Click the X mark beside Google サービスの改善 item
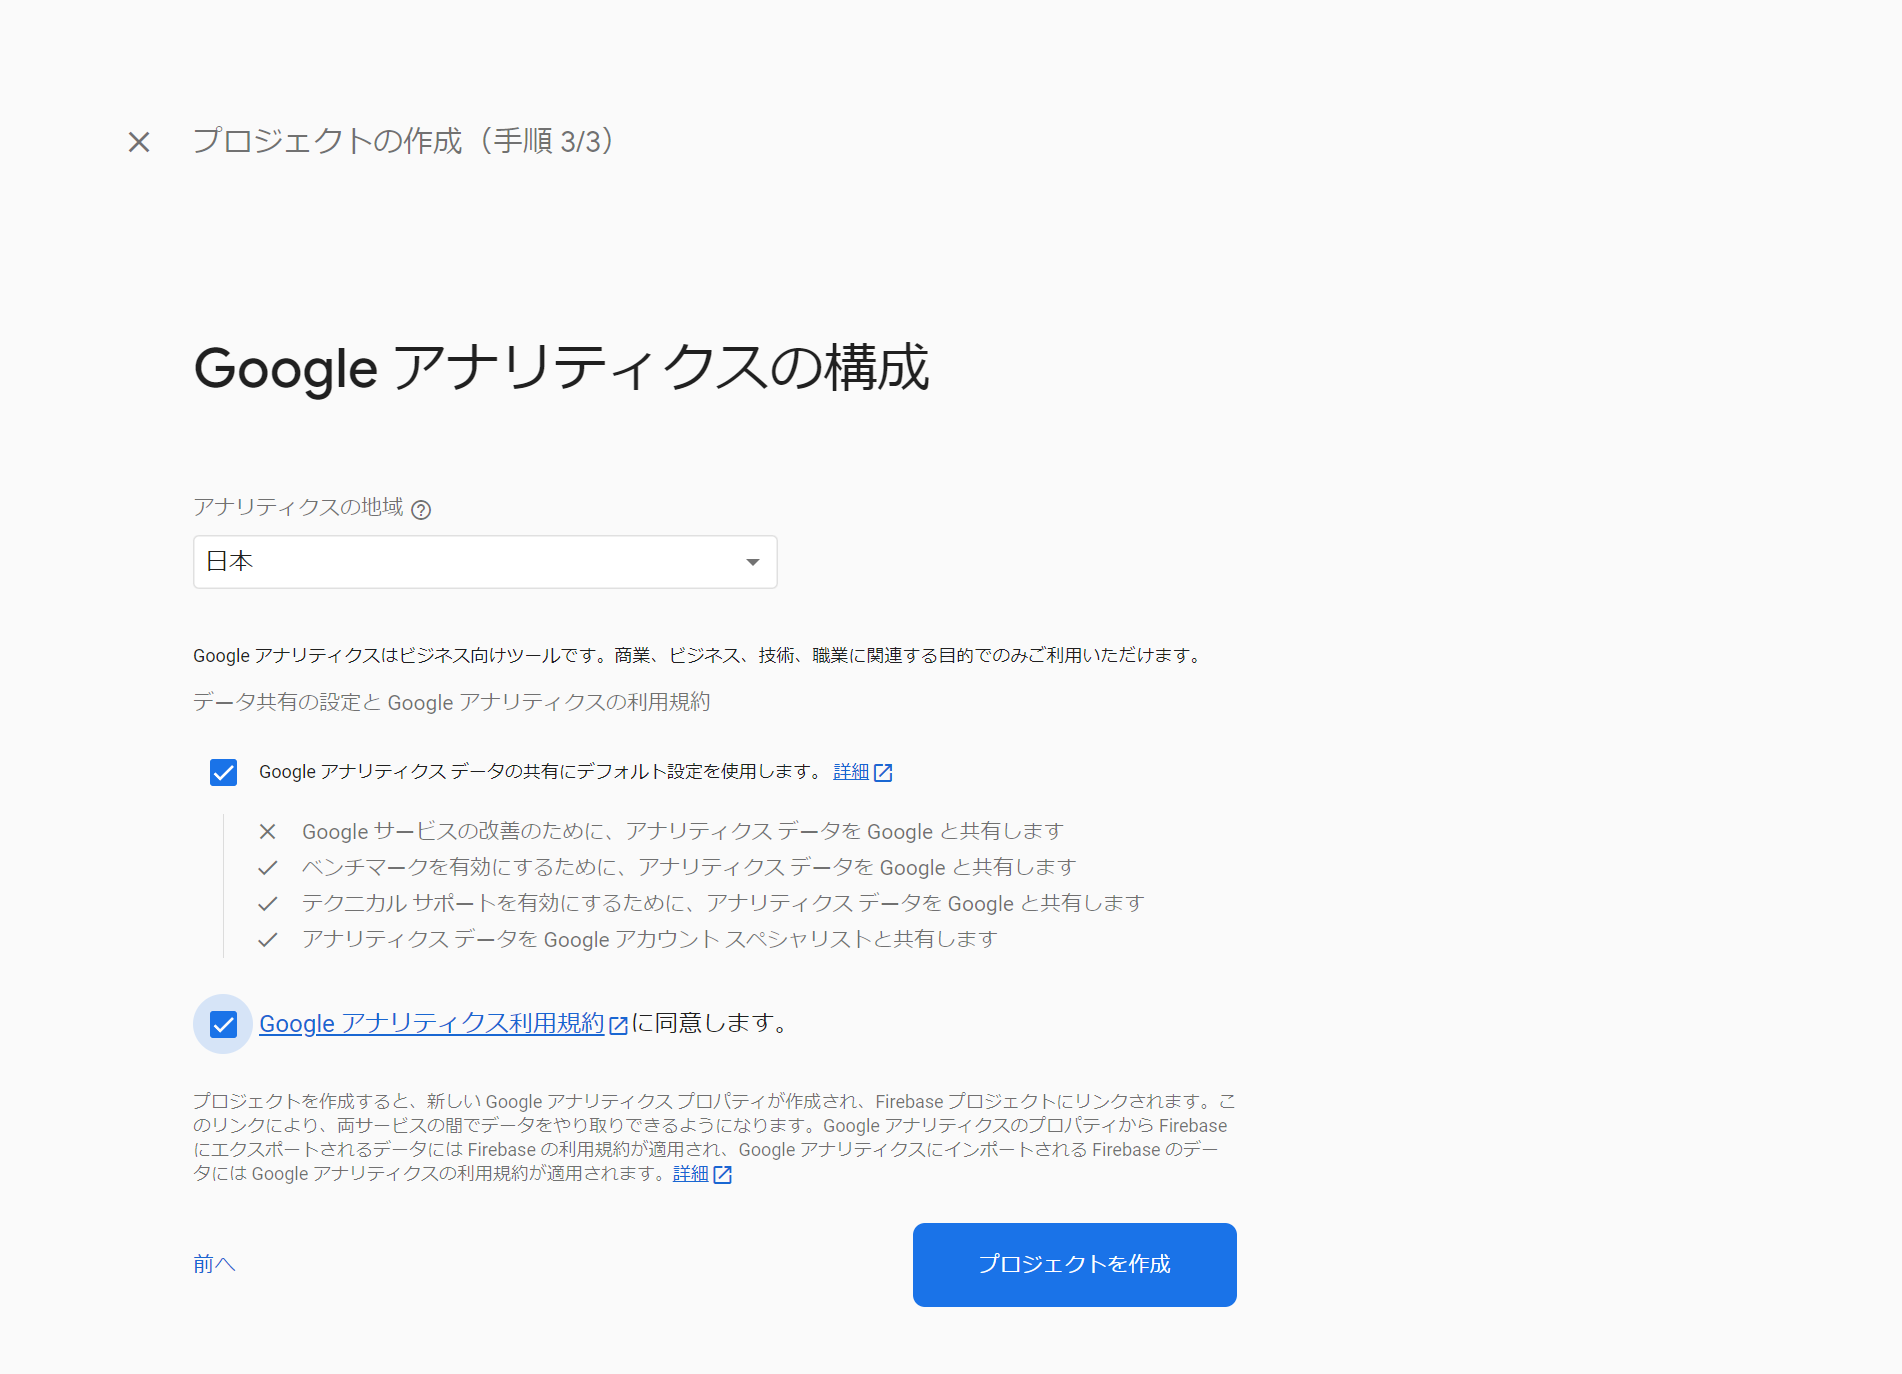The height and width of the screenshot is (1374, 1902). point(267,831)
